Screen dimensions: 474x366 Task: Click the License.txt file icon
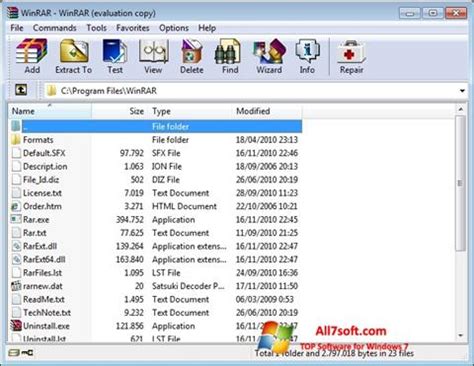16,193
